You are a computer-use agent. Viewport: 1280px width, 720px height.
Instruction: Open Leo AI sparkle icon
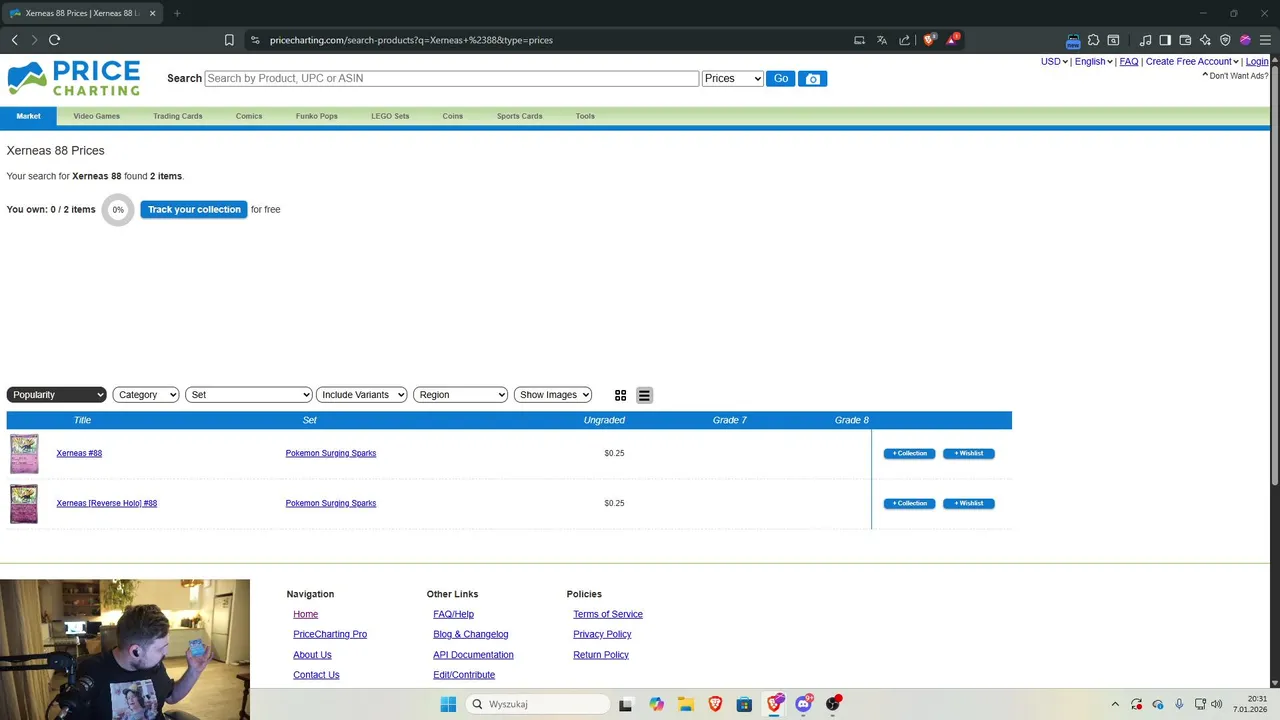(1205, 40)
